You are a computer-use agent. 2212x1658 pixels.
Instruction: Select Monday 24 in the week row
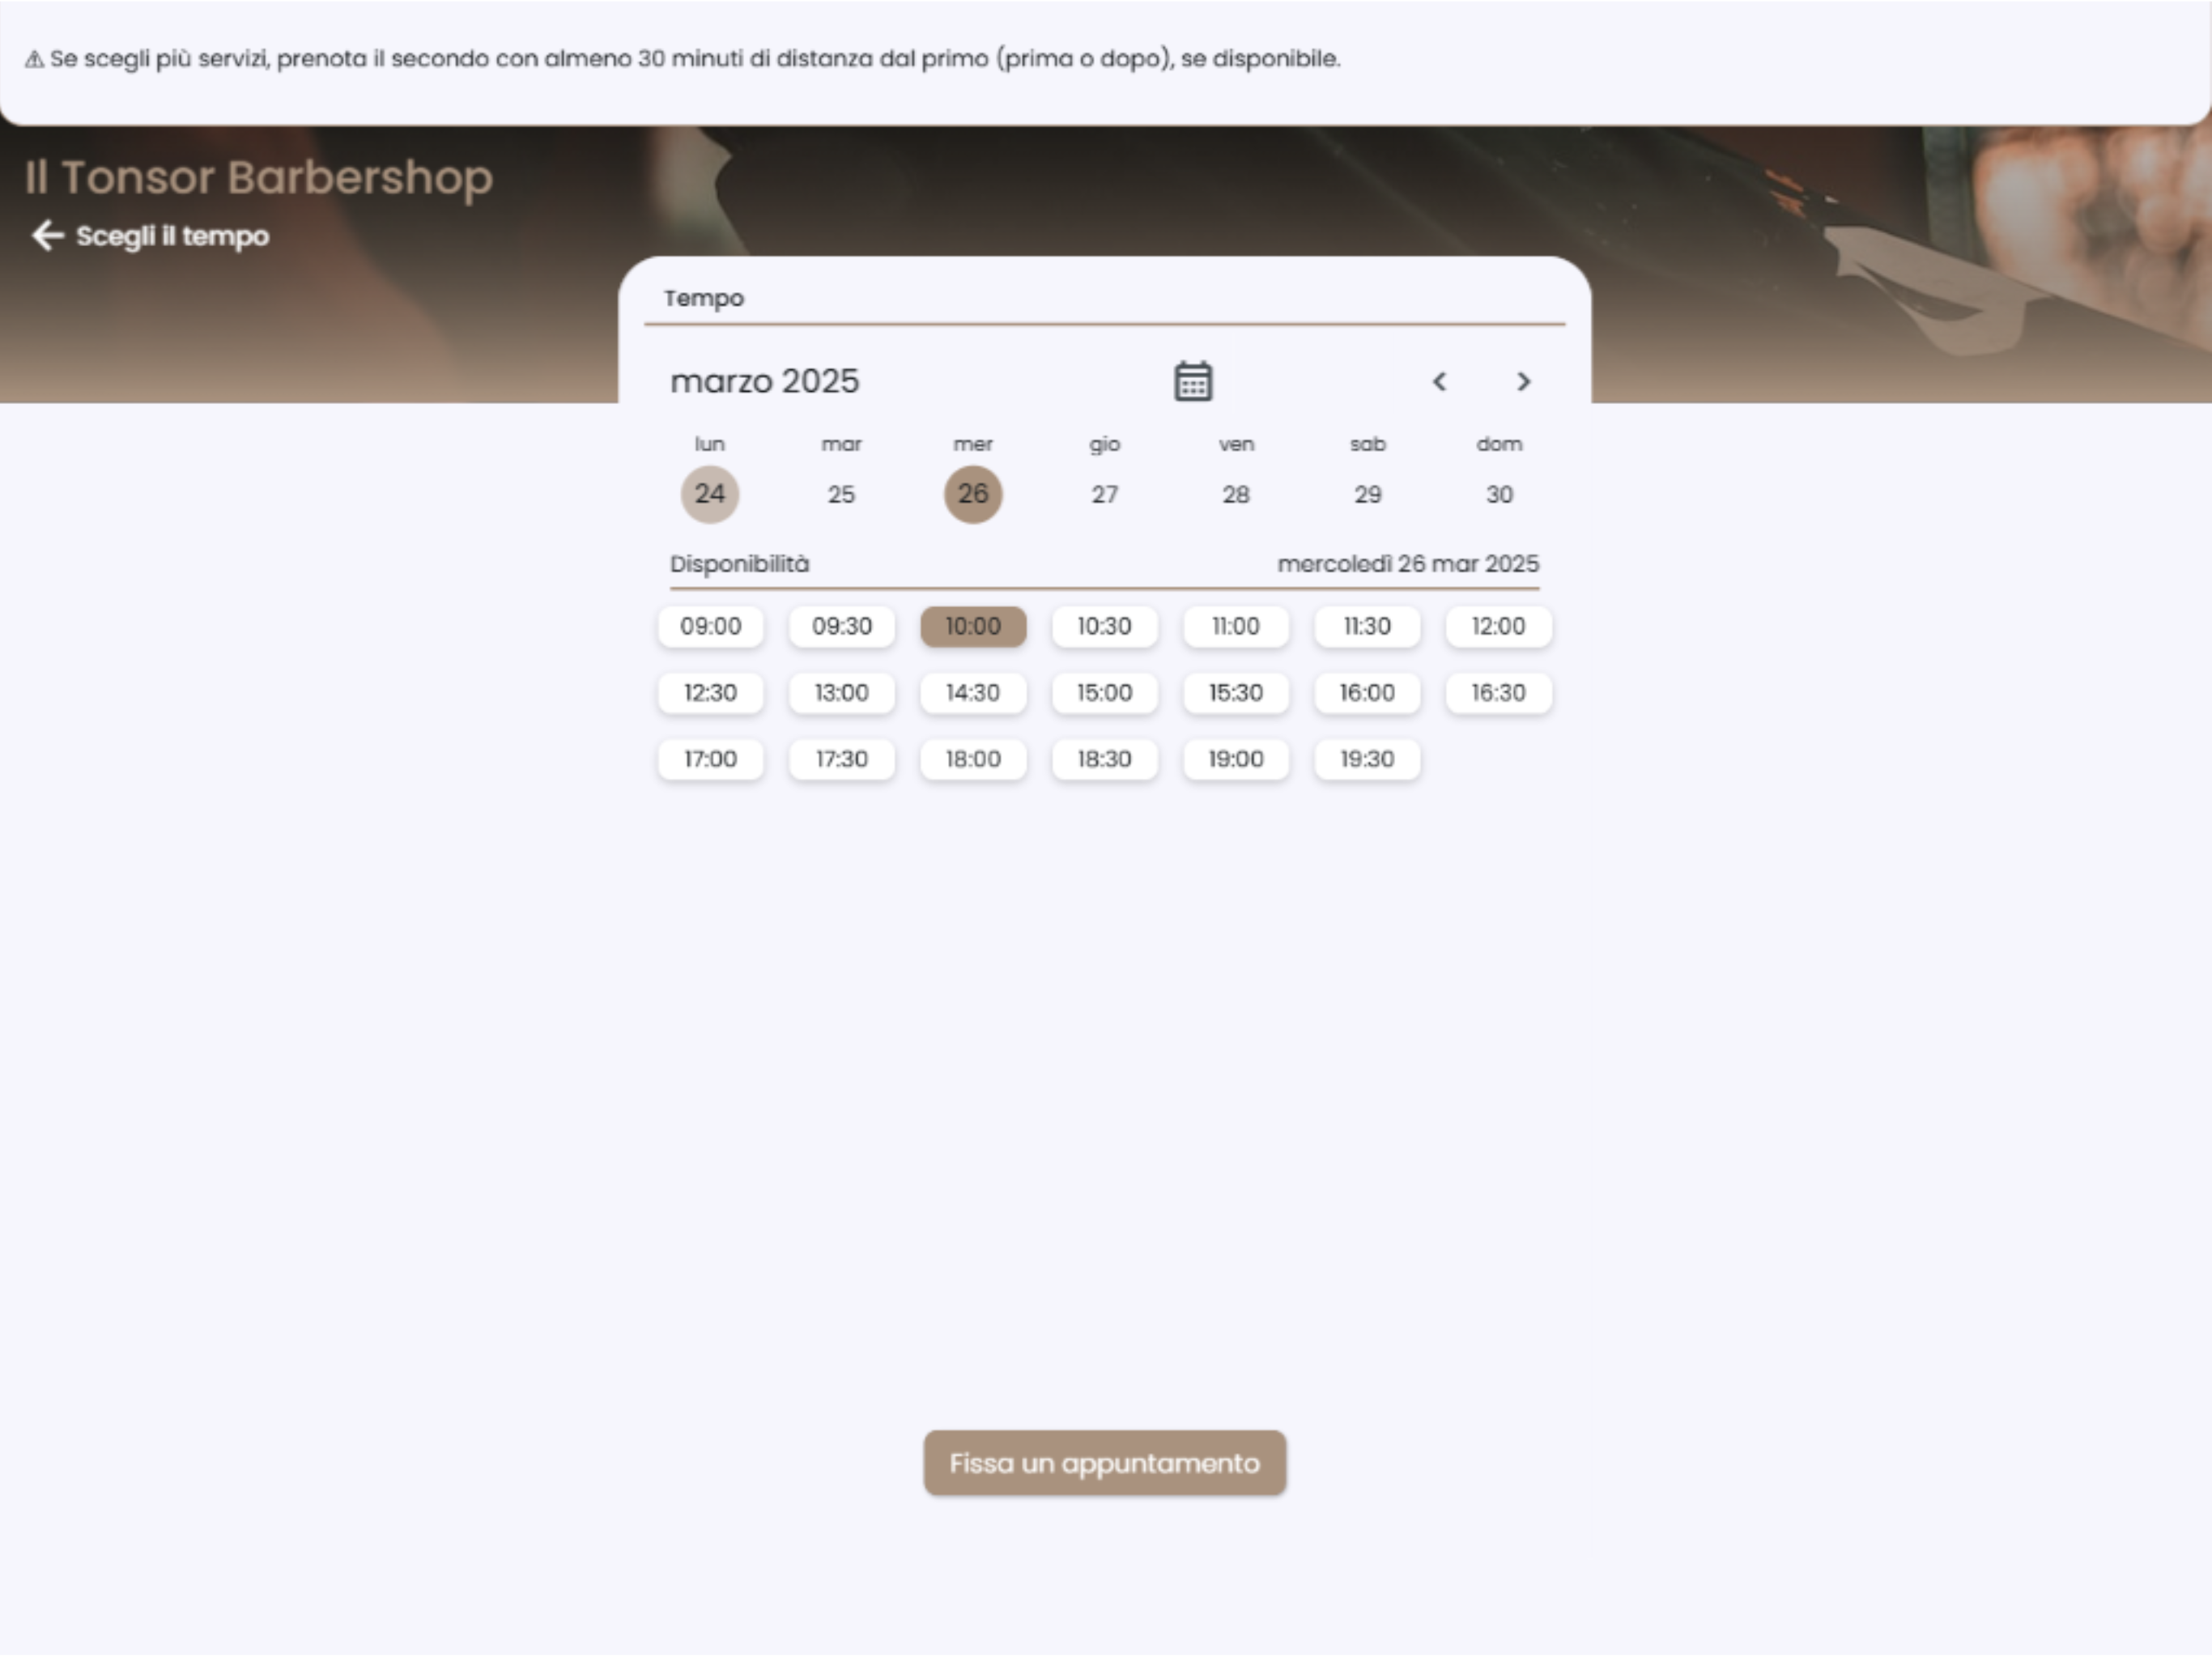710,494
